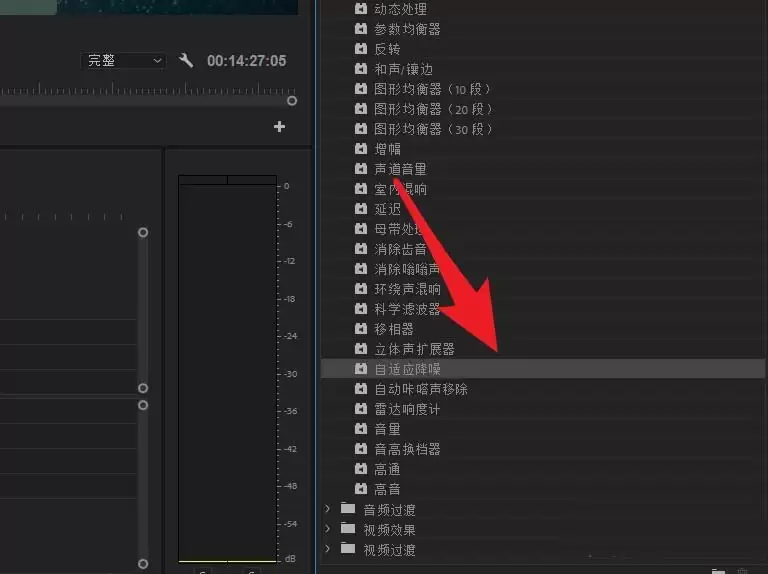Click the icon beside 高音 effect
Screen dimensions: 768x574
click(360, 489)
